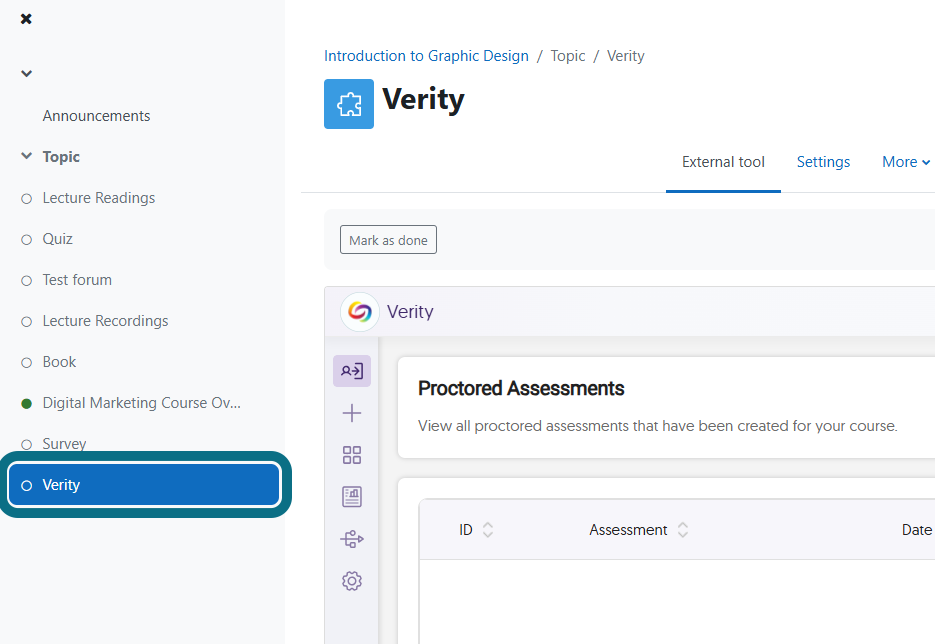
Task: Click Topic in the breadcrumb
Action: coord(568,56)
